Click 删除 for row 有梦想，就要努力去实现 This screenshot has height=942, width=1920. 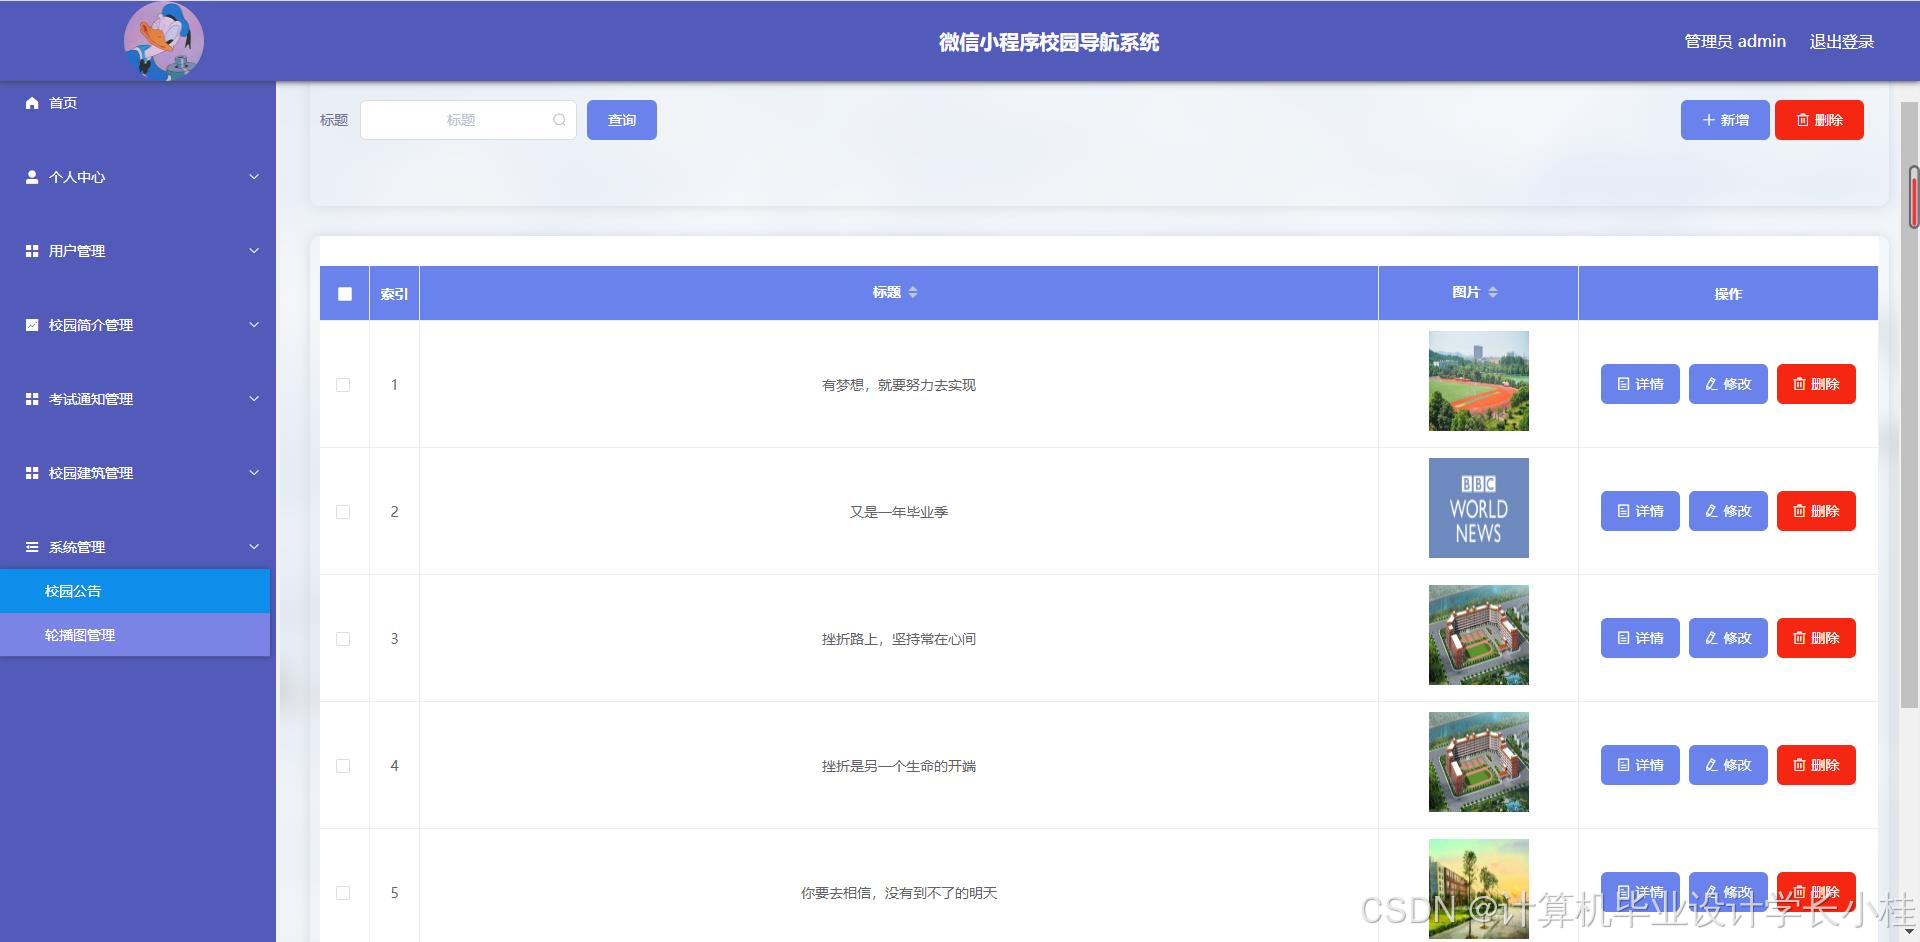1816,384
